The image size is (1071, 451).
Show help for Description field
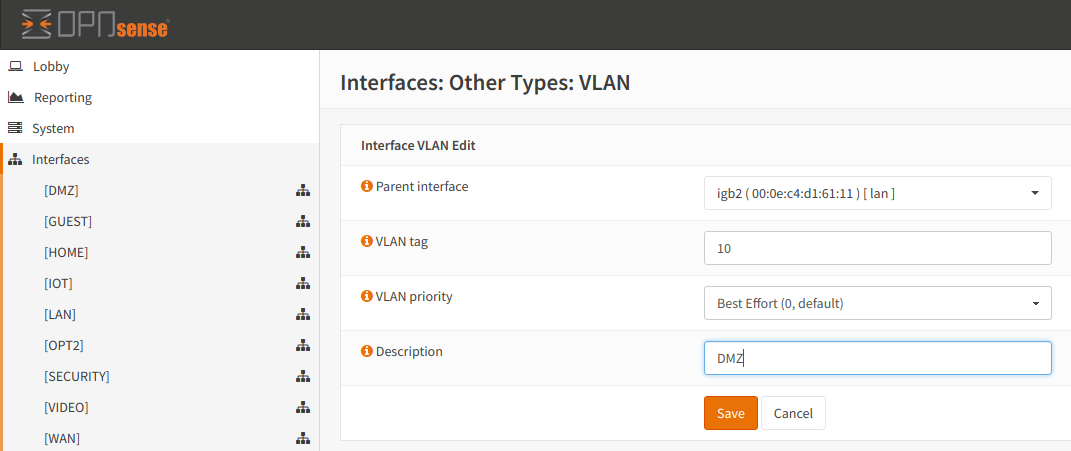366,352
